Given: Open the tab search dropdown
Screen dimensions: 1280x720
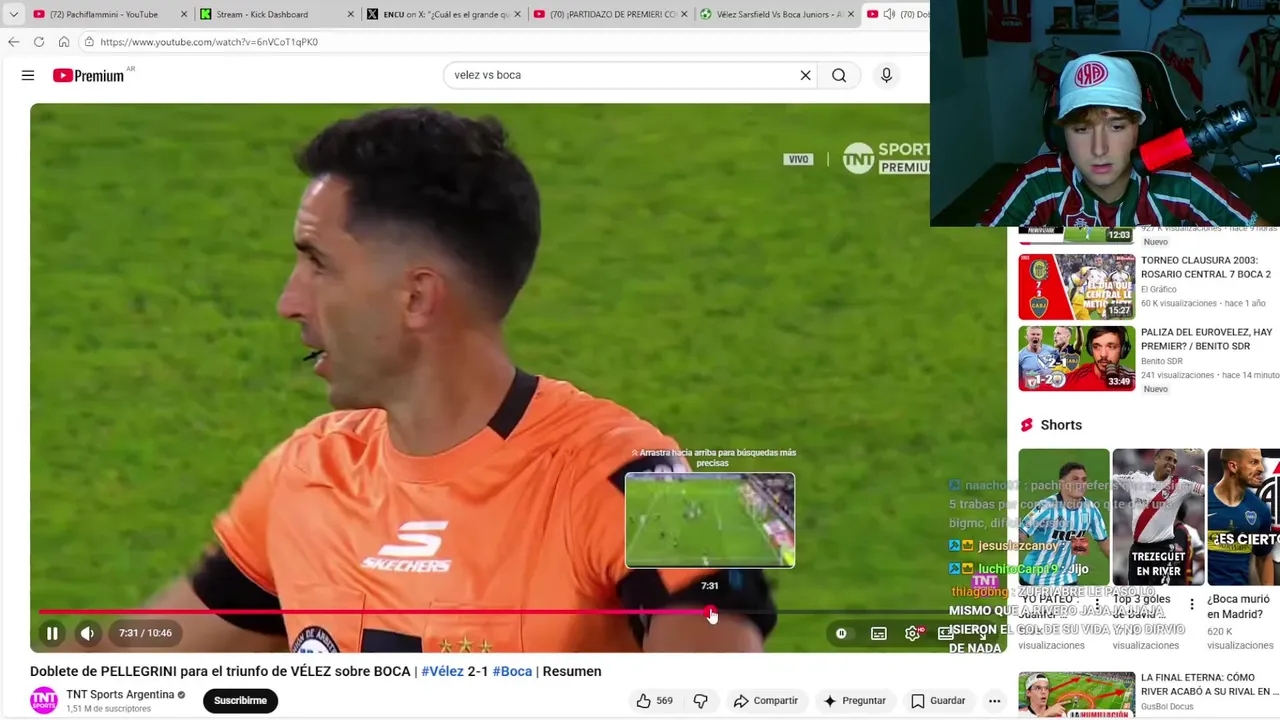Looking at the screenshot, I should pos(13,14).
